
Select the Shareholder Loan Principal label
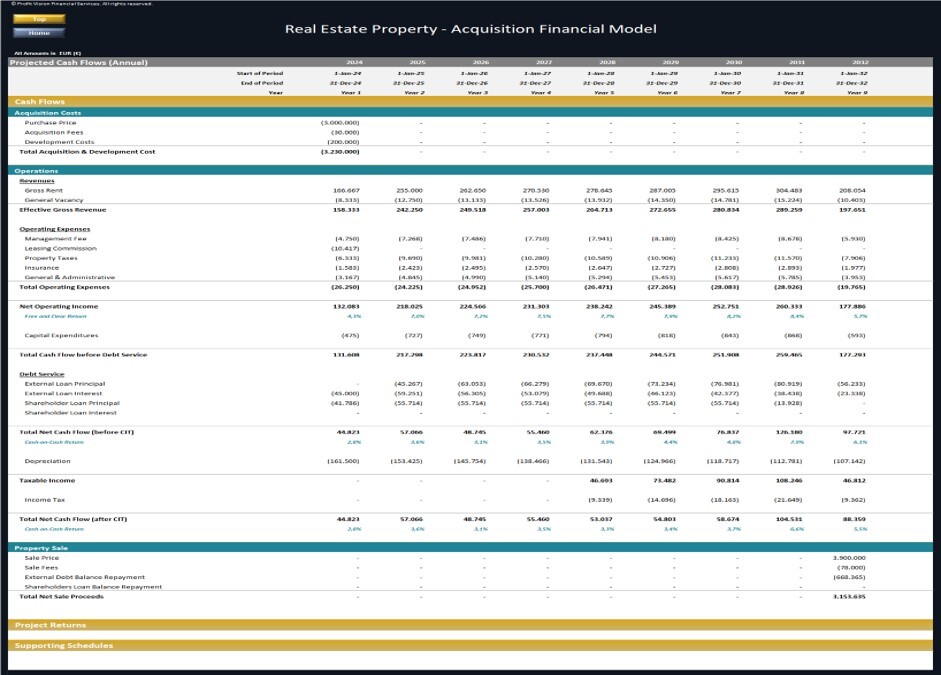[72, 403]
